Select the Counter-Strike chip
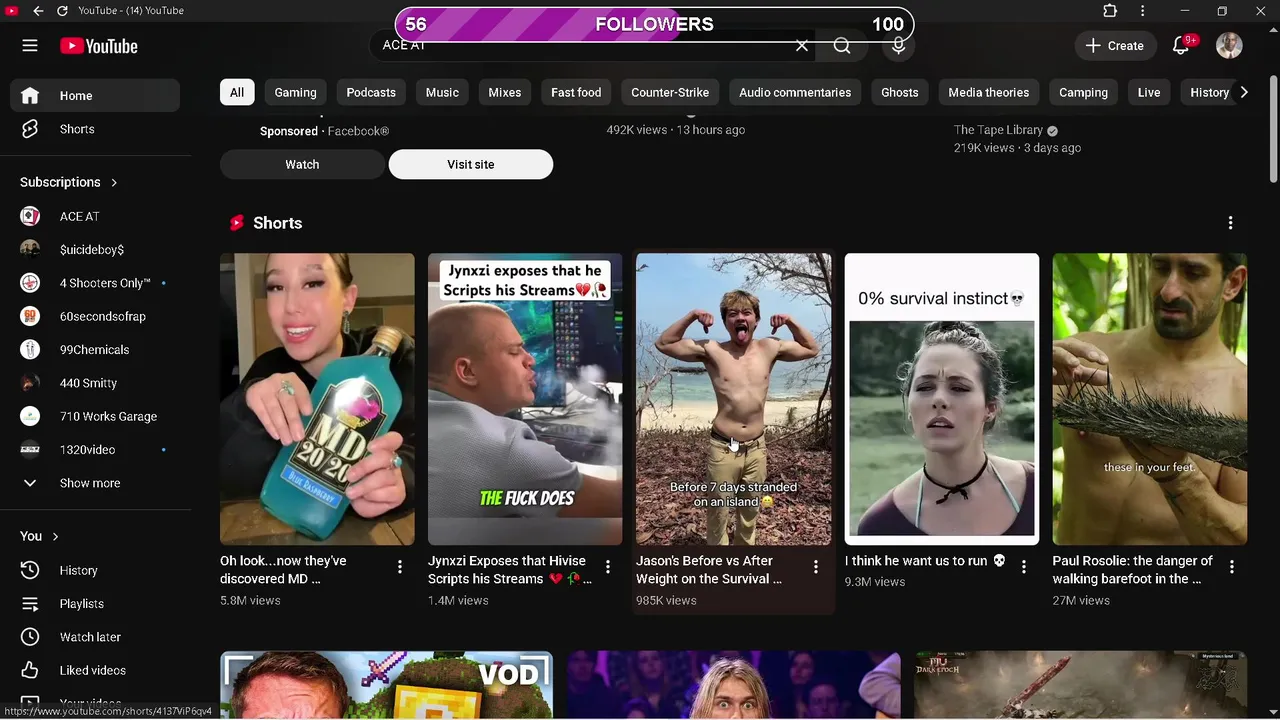The width and height of the screenshot is (1280, 720). click(x=670, y=92)
